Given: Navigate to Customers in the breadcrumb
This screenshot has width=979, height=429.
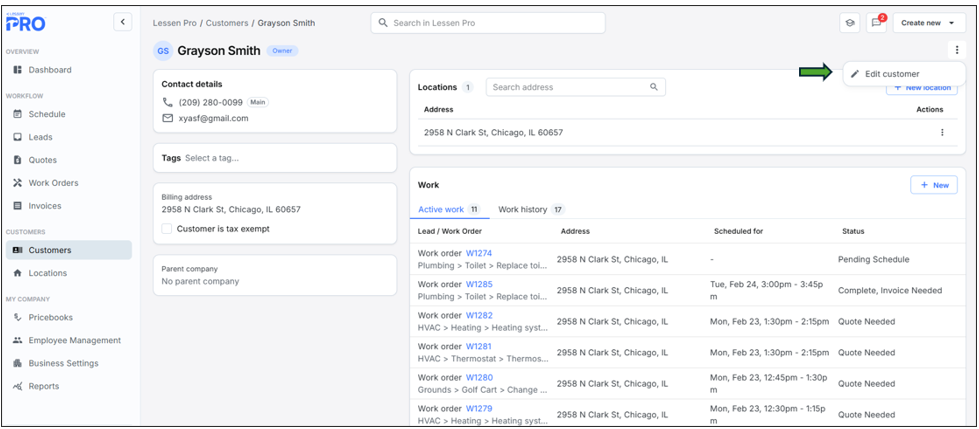Looking at the screenshot, I should coord(227,23).
